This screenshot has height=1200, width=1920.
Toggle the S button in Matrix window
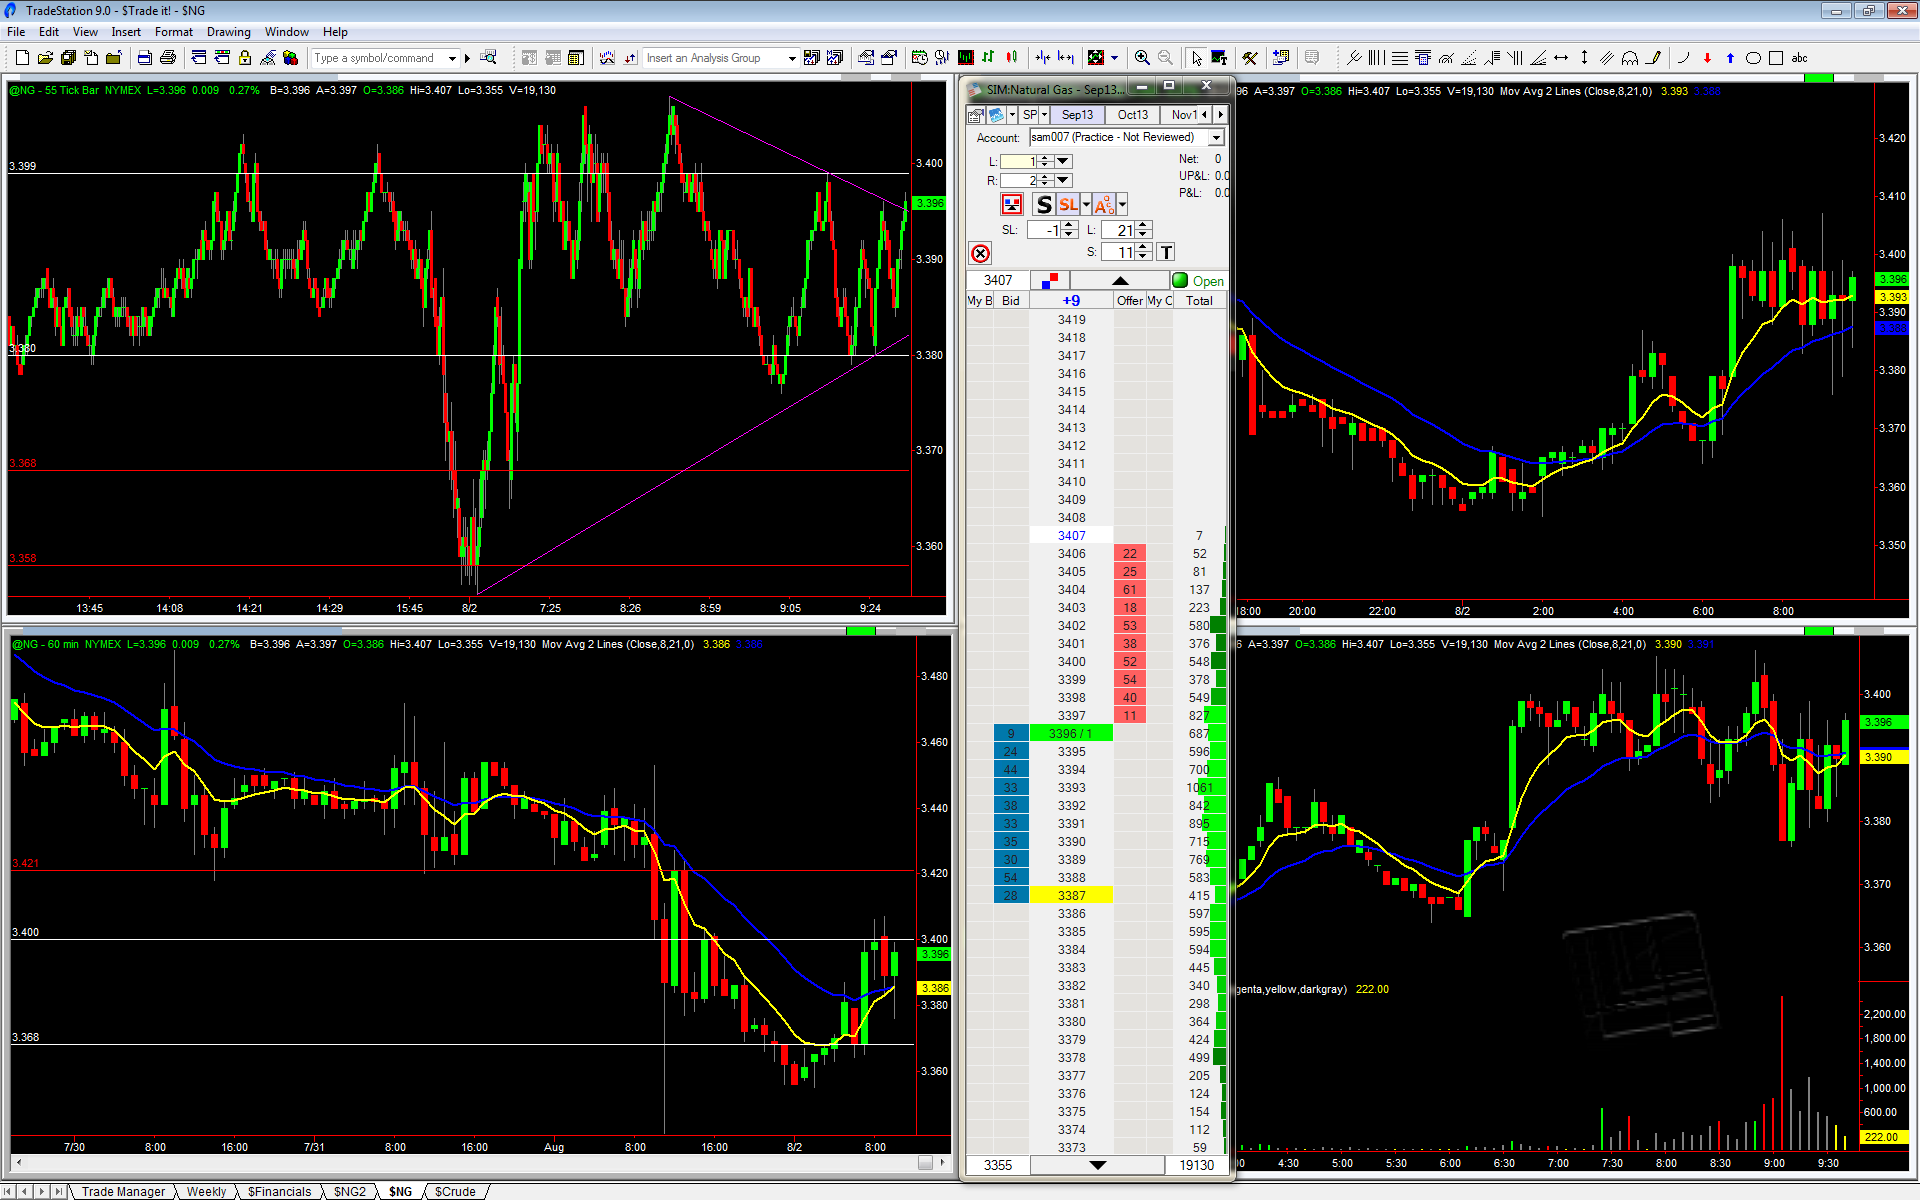pyautogui.click(x=1044, y=204)
